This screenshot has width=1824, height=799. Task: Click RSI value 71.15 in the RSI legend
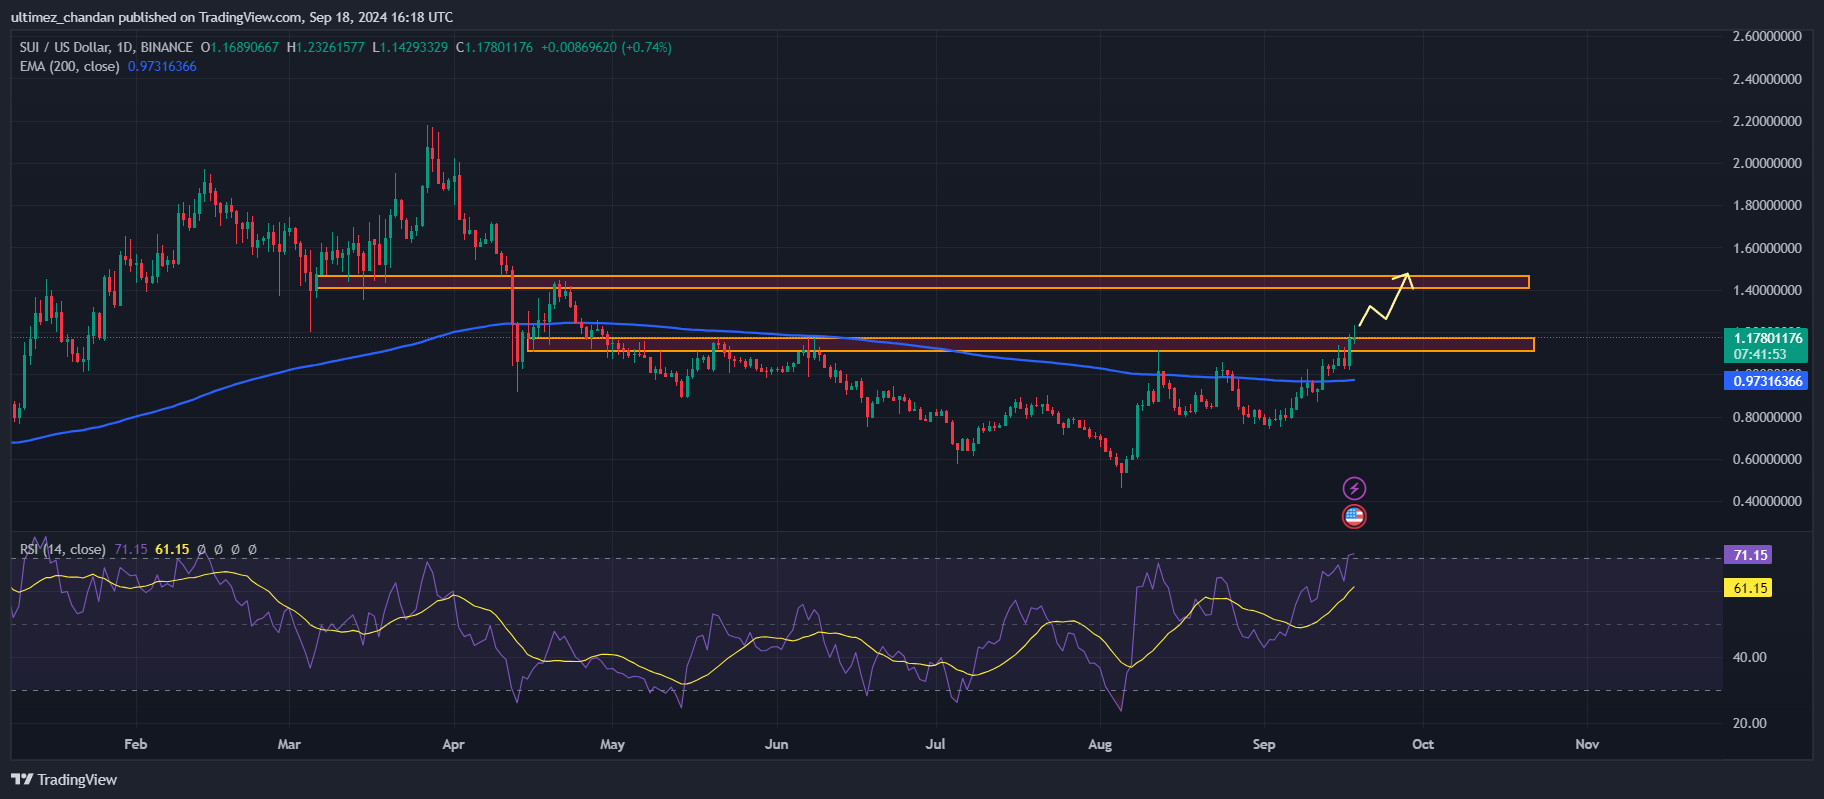click(x=131, y=549)
